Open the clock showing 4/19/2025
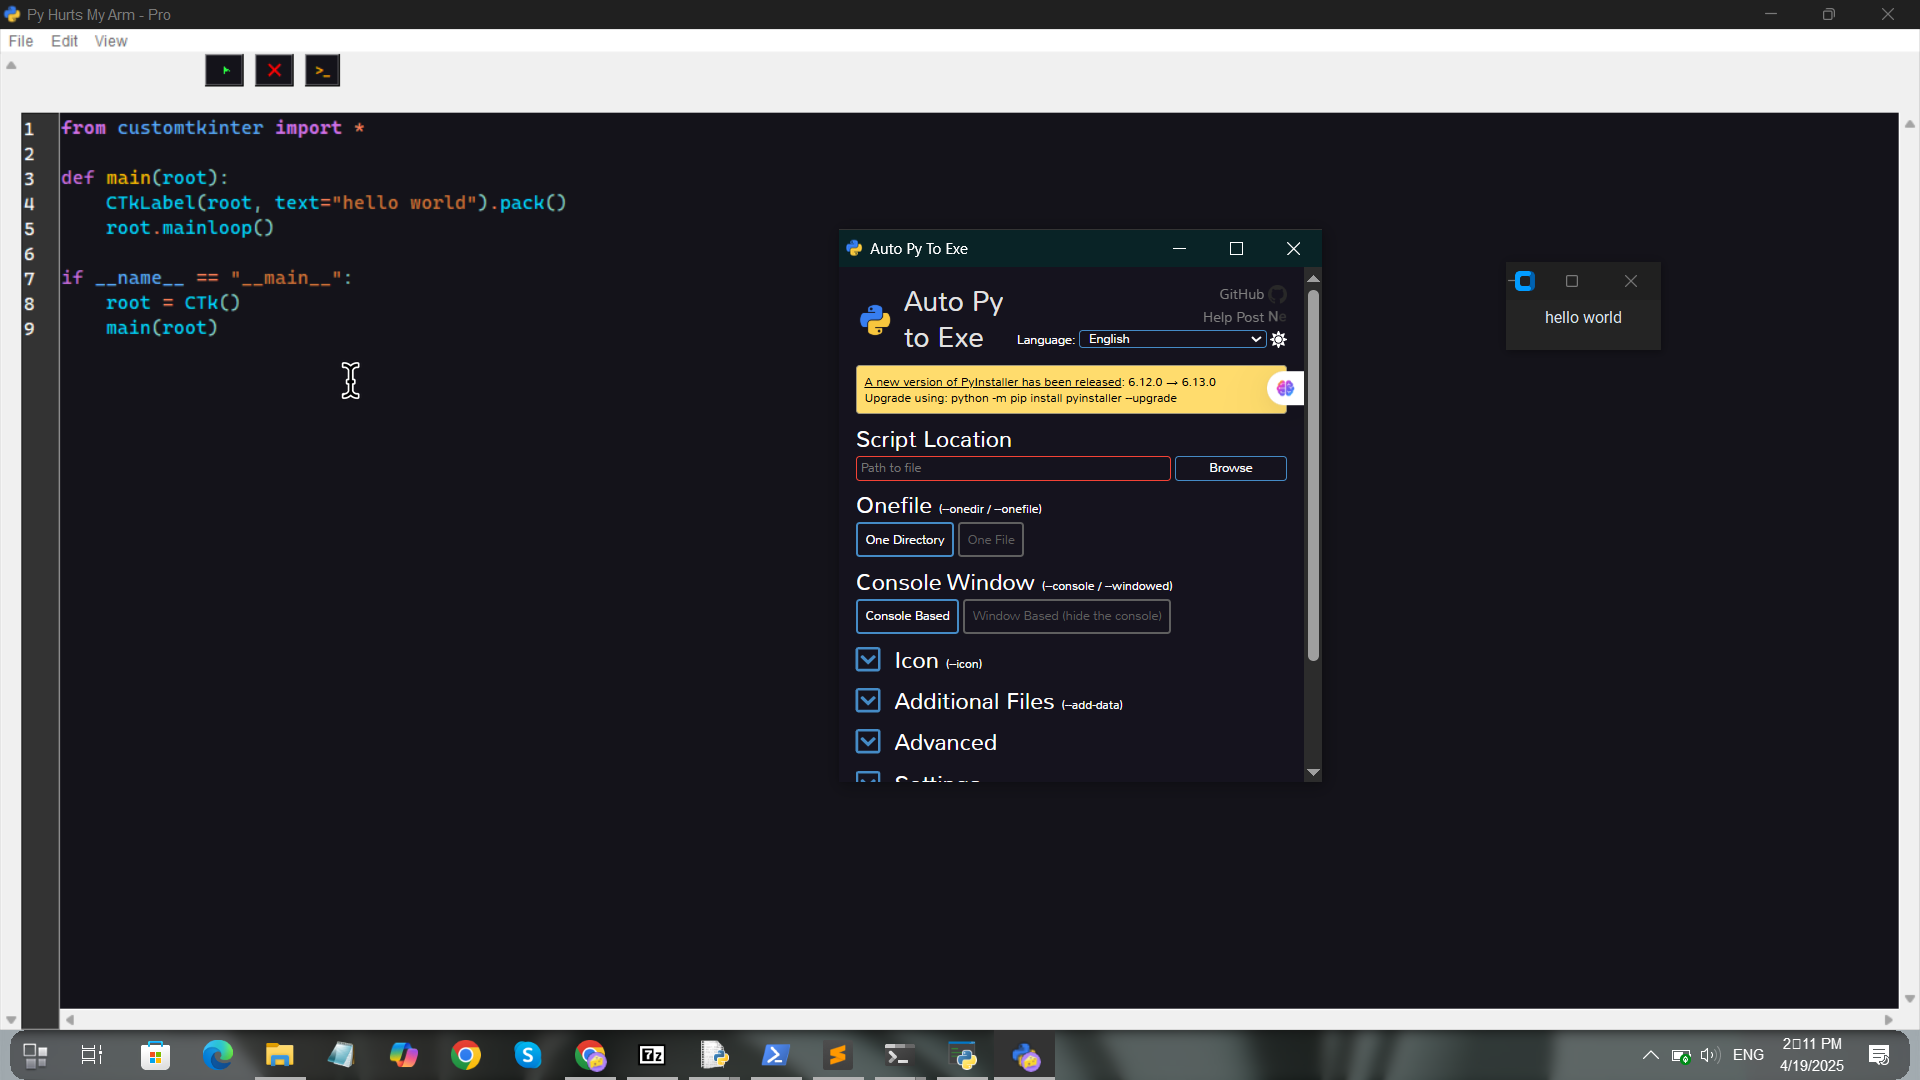Image resolution: width=1920 pixels, height=1080 pixels. click(1811, 1055)
